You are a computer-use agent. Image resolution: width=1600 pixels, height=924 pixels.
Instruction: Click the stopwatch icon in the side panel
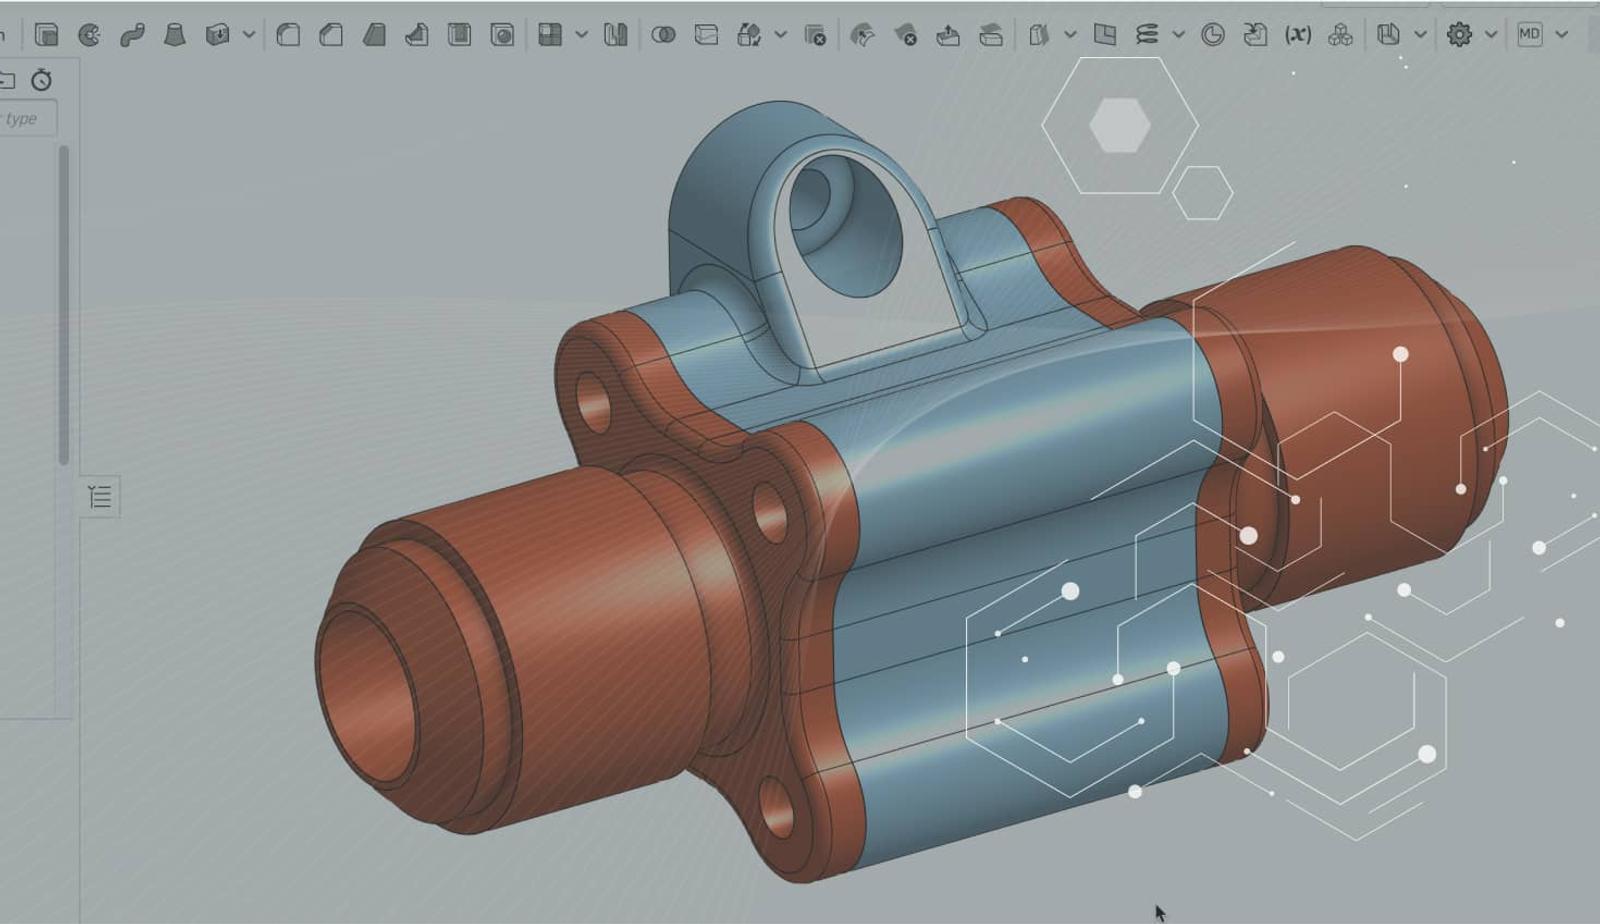click(41, 80)
